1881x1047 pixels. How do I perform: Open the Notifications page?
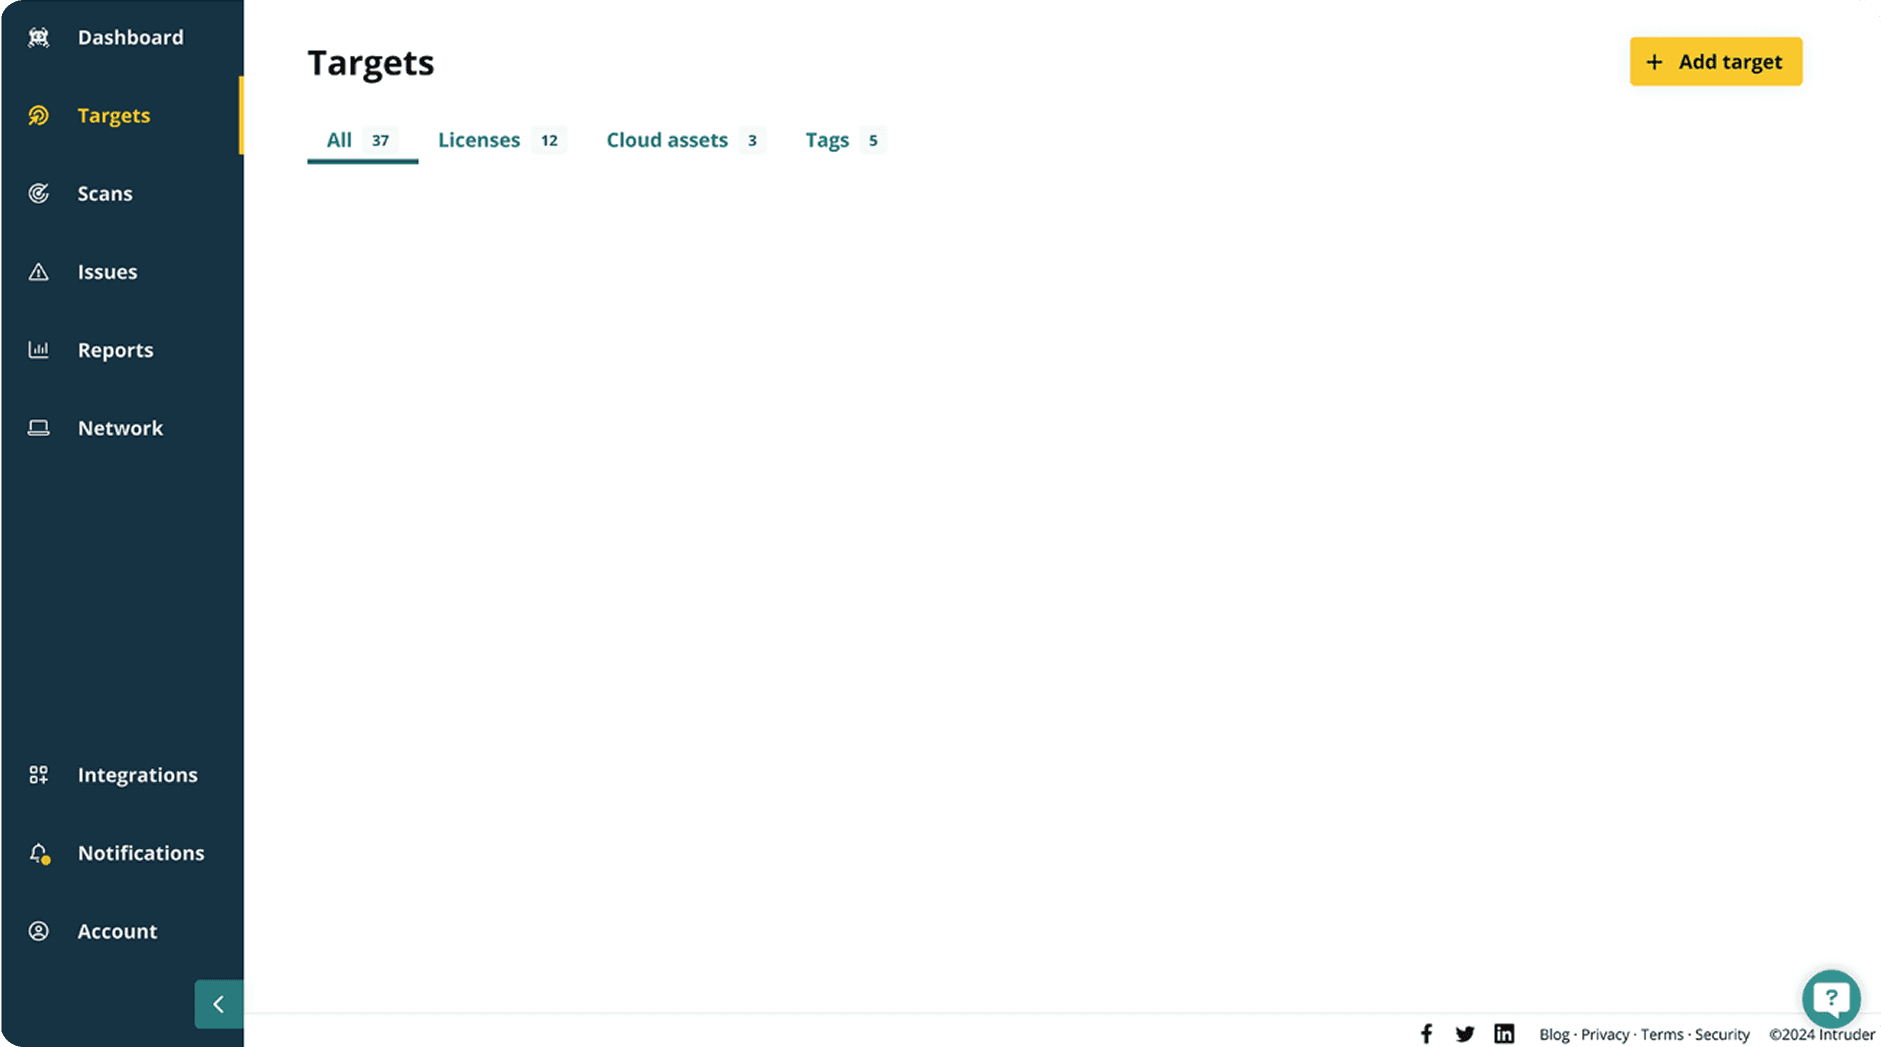click(141, 853)
